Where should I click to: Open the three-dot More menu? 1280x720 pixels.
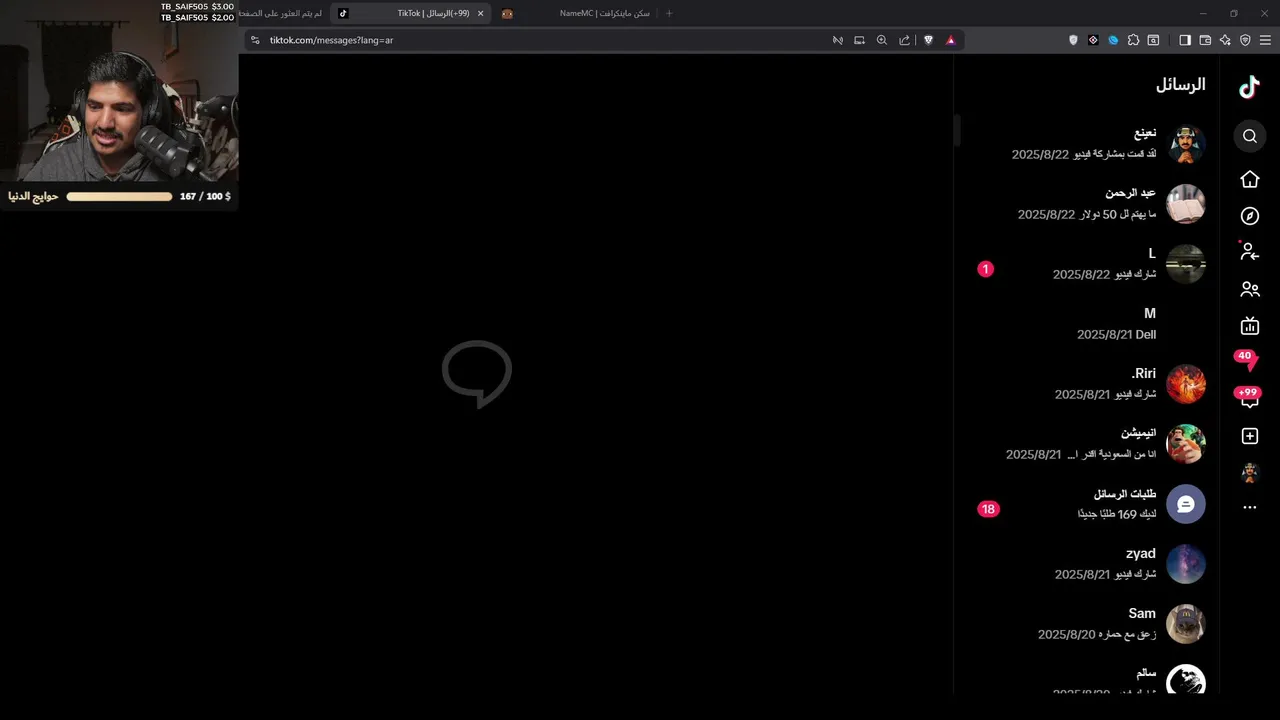pos(1250,508)
